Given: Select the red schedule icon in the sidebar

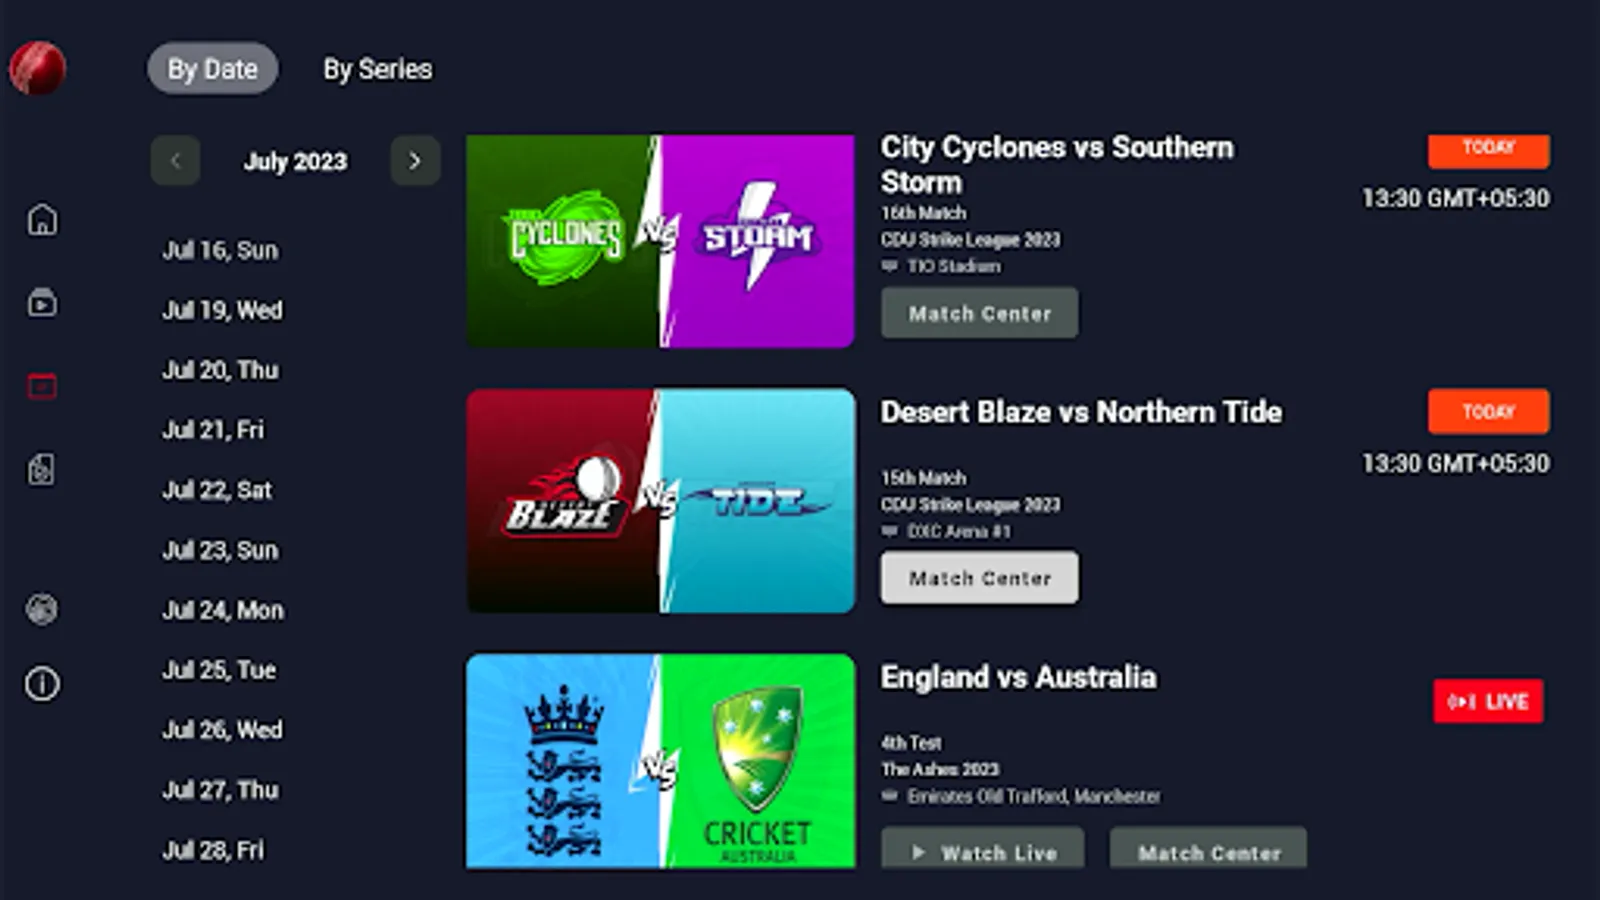Looking at the screenshot, I should point(42,386).
